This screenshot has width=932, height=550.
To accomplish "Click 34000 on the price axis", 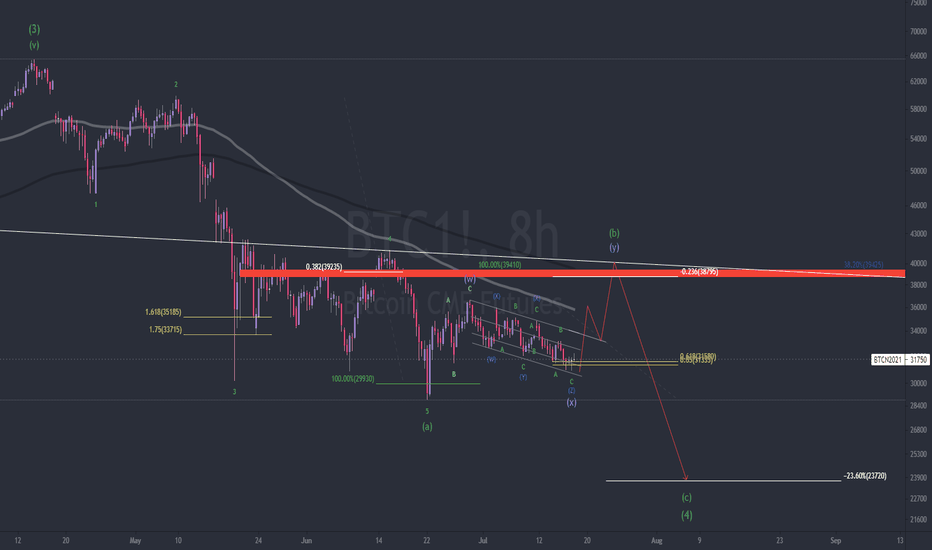I will pos(918,331).
